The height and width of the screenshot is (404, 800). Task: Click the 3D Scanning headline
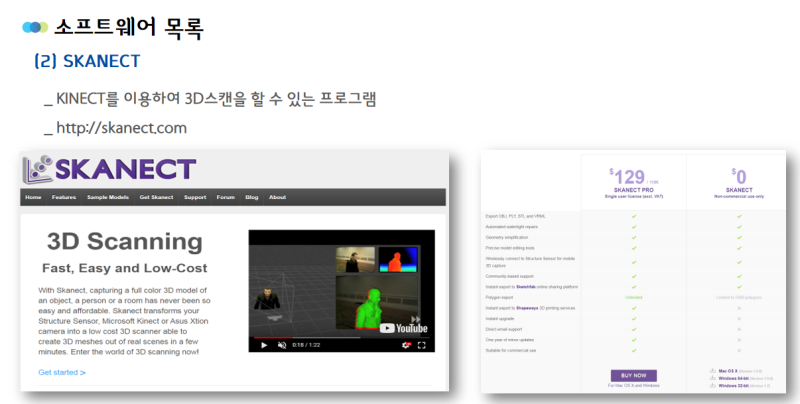pyautogui.click(x=125, y=241)
